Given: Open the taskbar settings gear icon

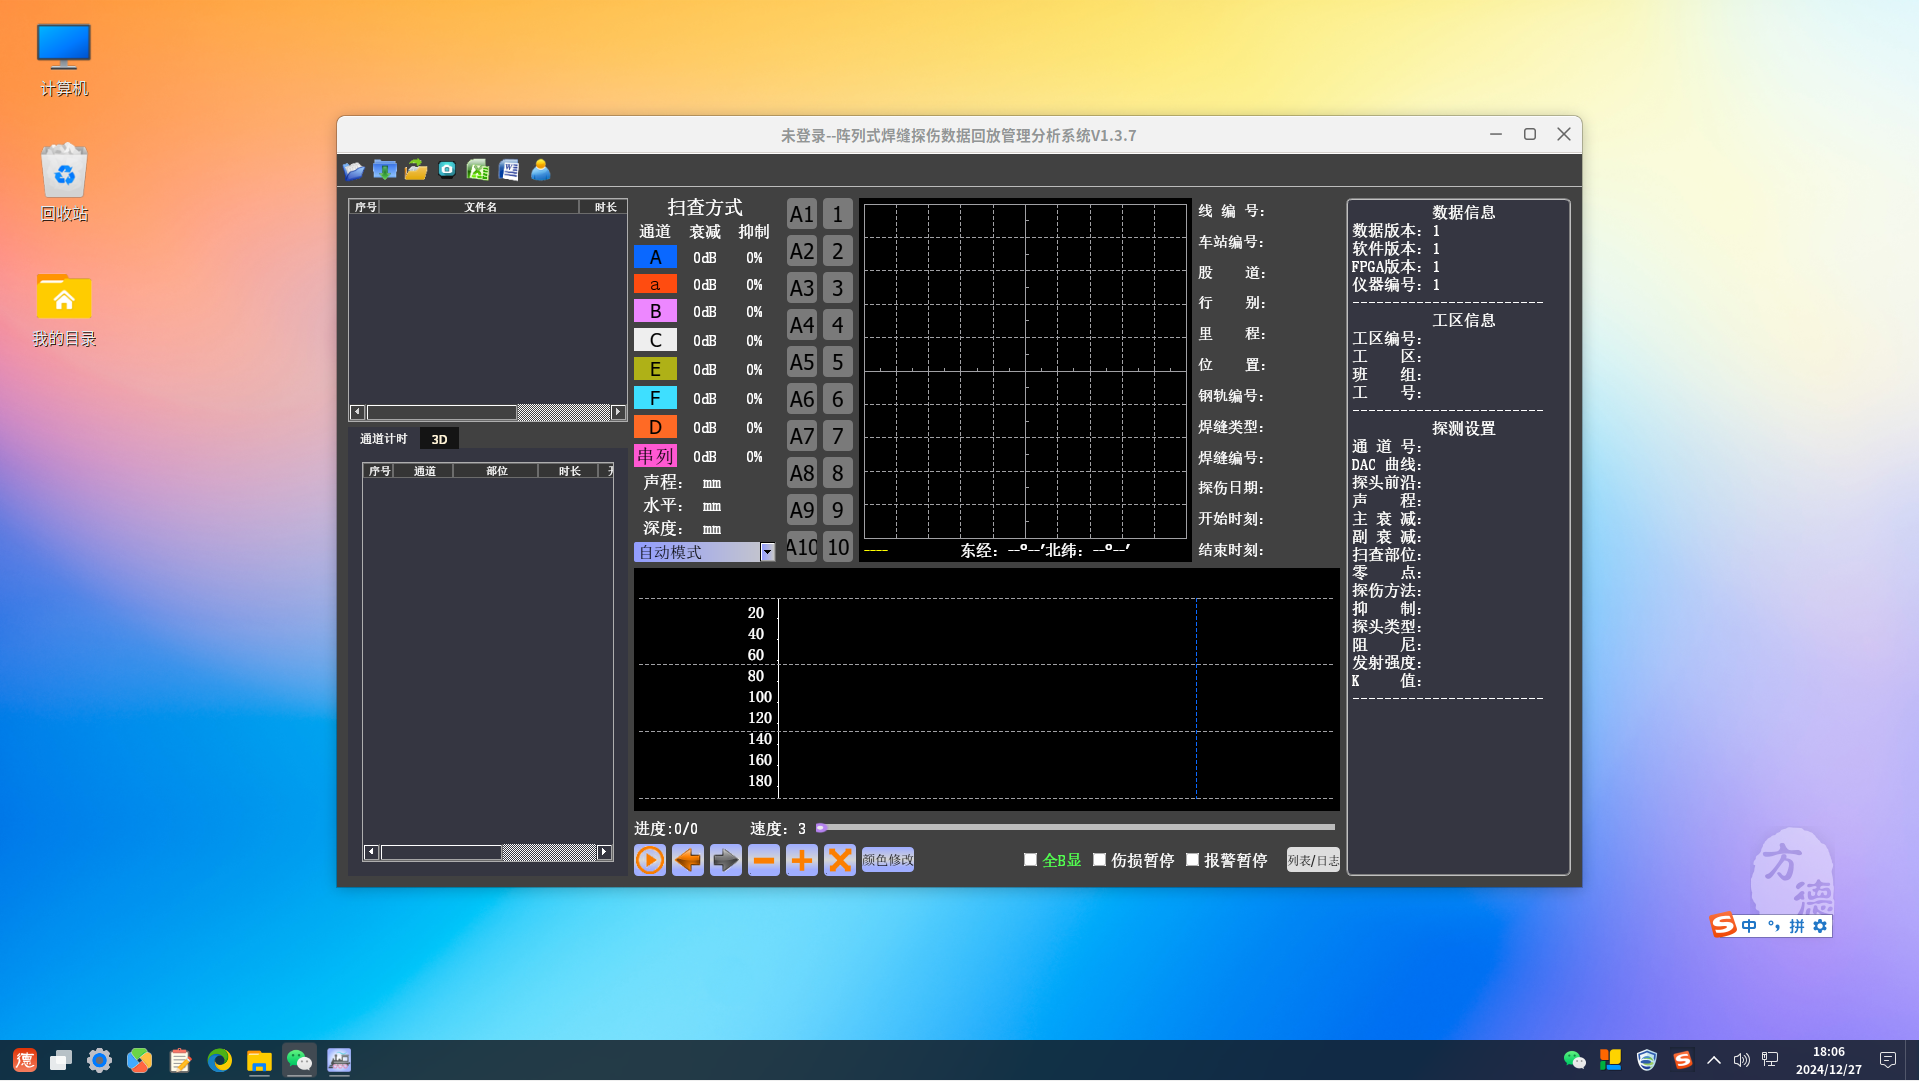Looking at the screenshot, I should [99, 1060].
